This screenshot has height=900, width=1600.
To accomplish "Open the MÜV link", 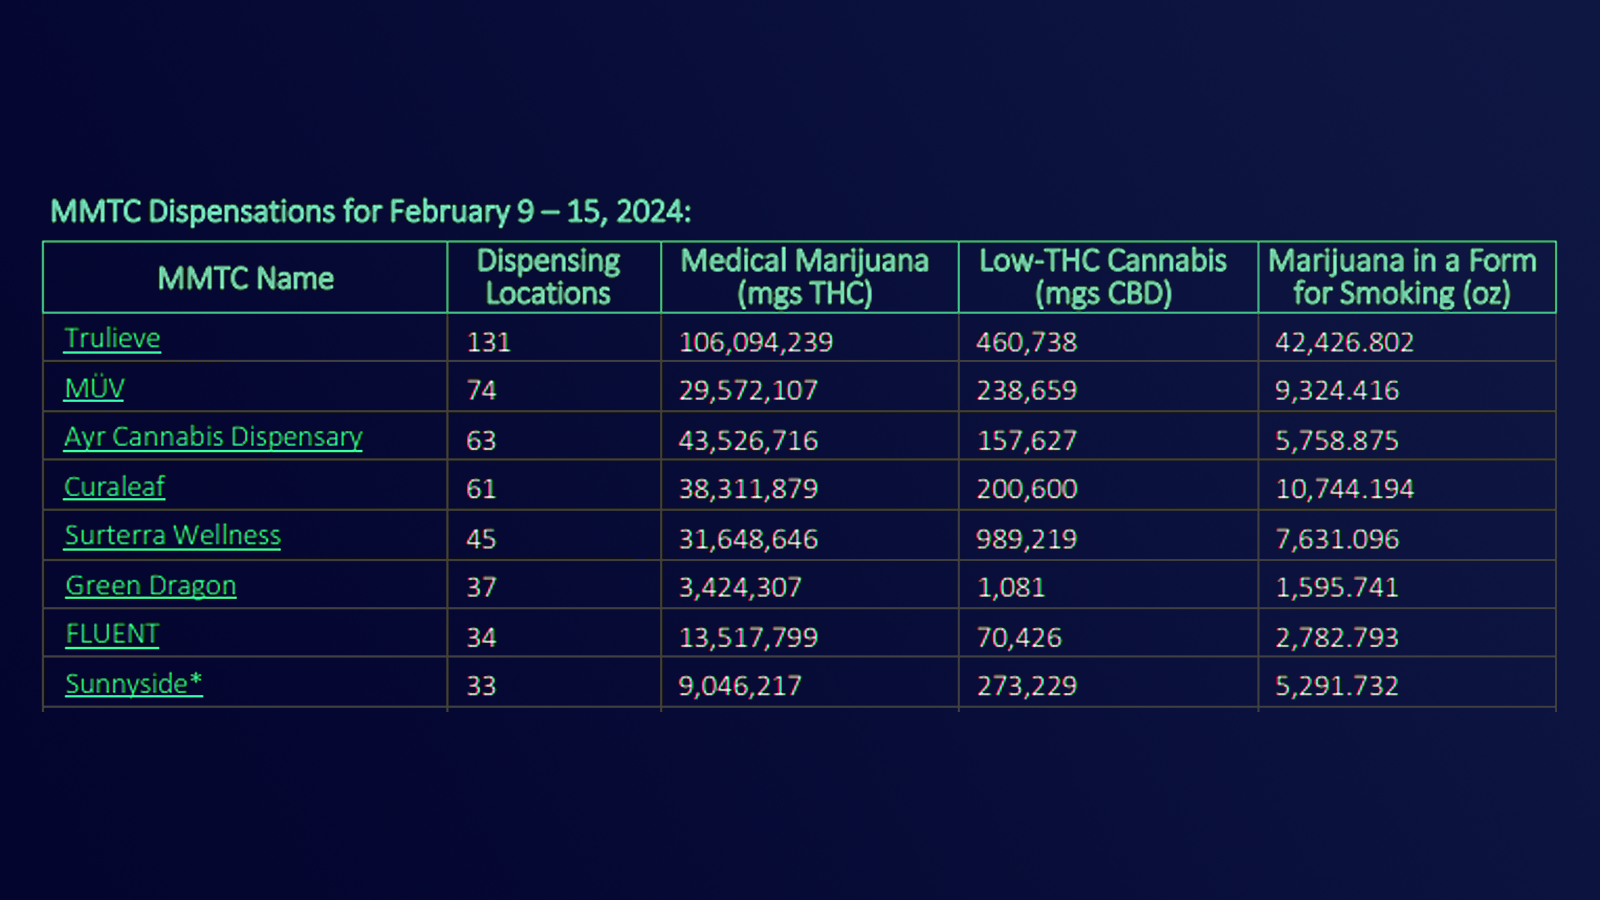I will click(94, 388).
